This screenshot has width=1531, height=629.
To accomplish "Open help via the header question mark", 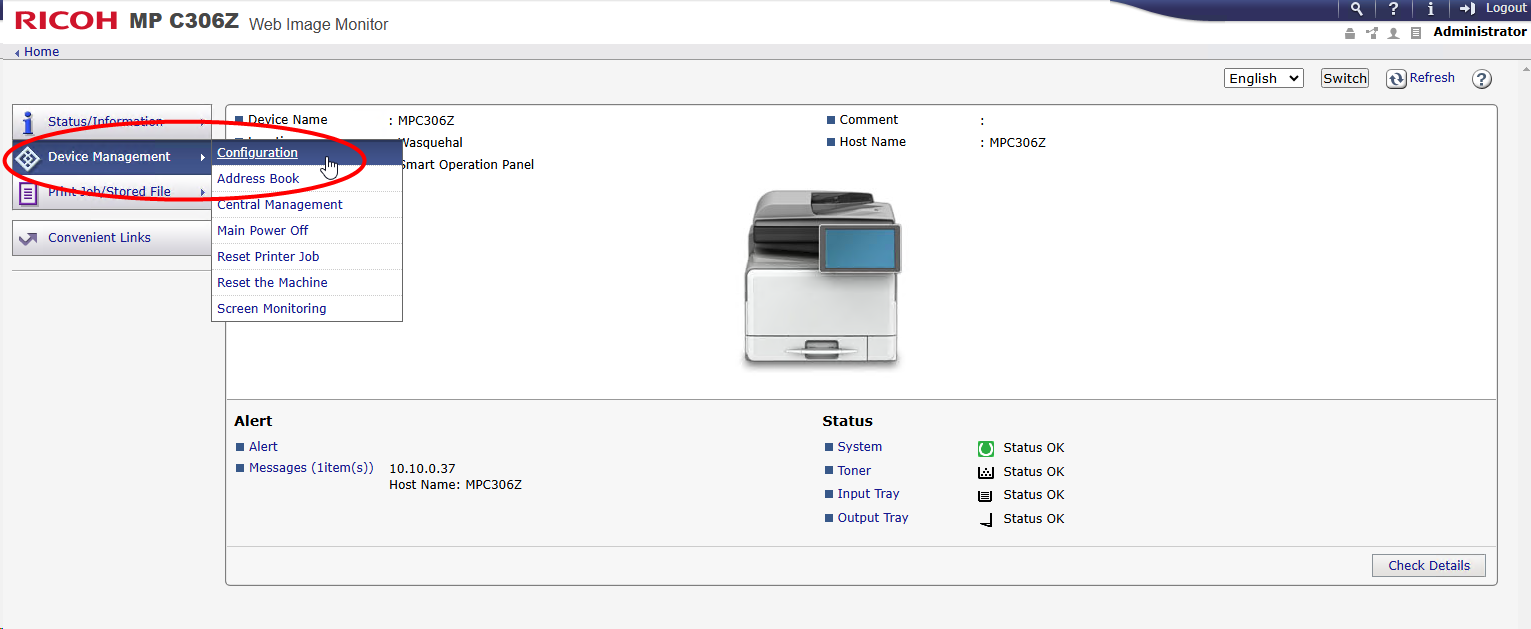I will 1393,8.
